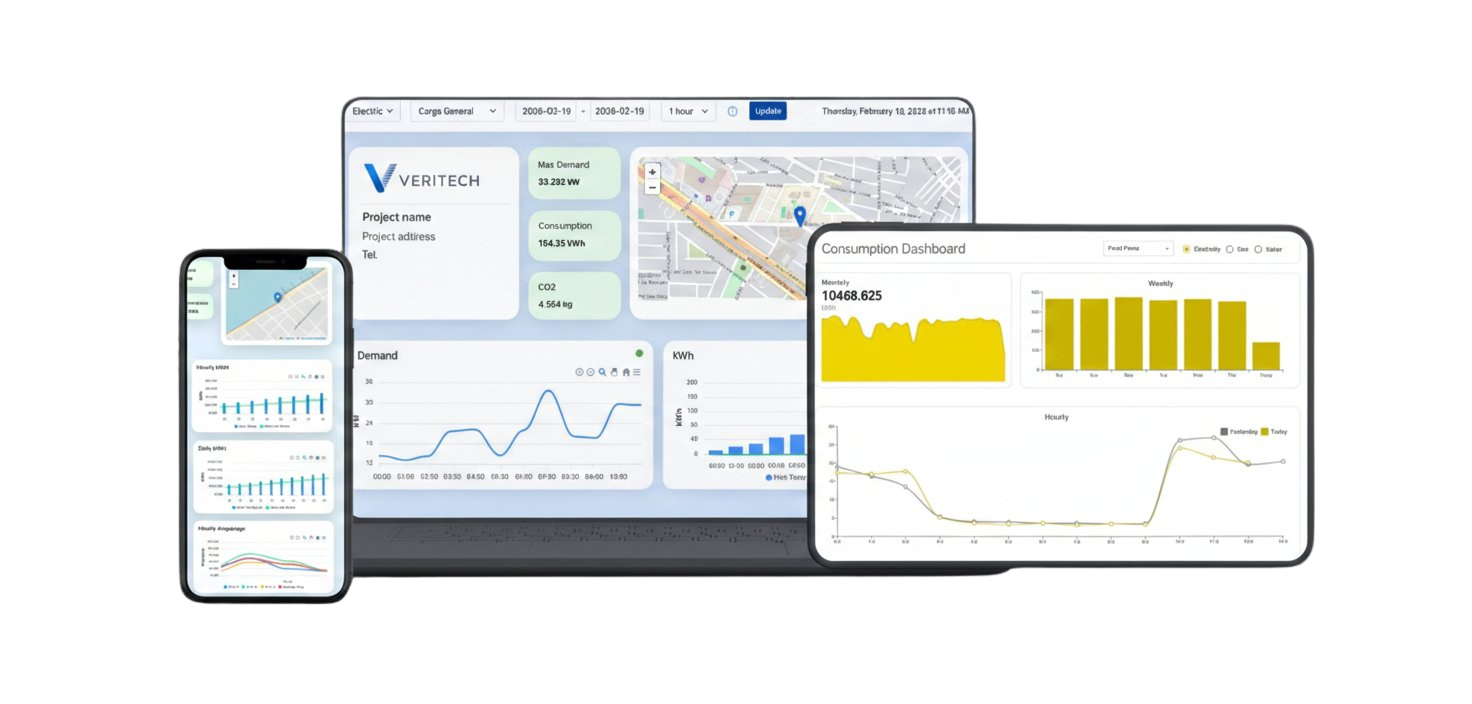Click the blue info icon beside Update
1472x704 pixels.
[x=732, y=111]
